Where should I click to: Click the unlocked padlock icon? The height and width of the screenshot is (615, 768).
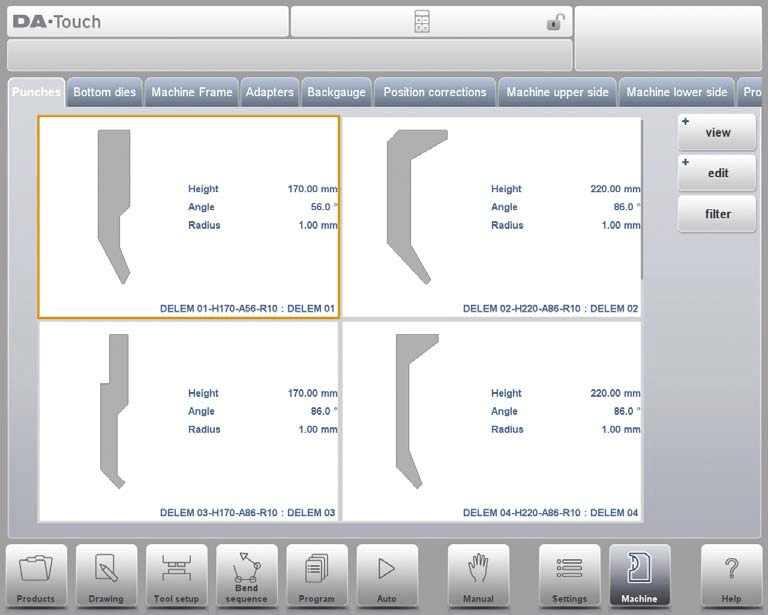555,22
